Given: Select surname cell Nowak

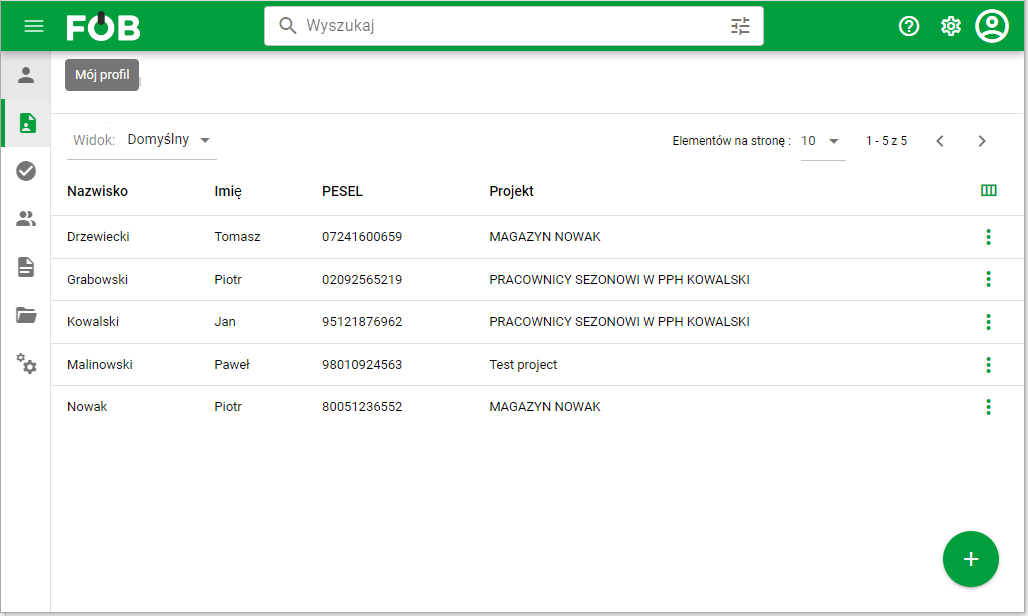Looking at the screenshot, I should click(x=87, y=407).
